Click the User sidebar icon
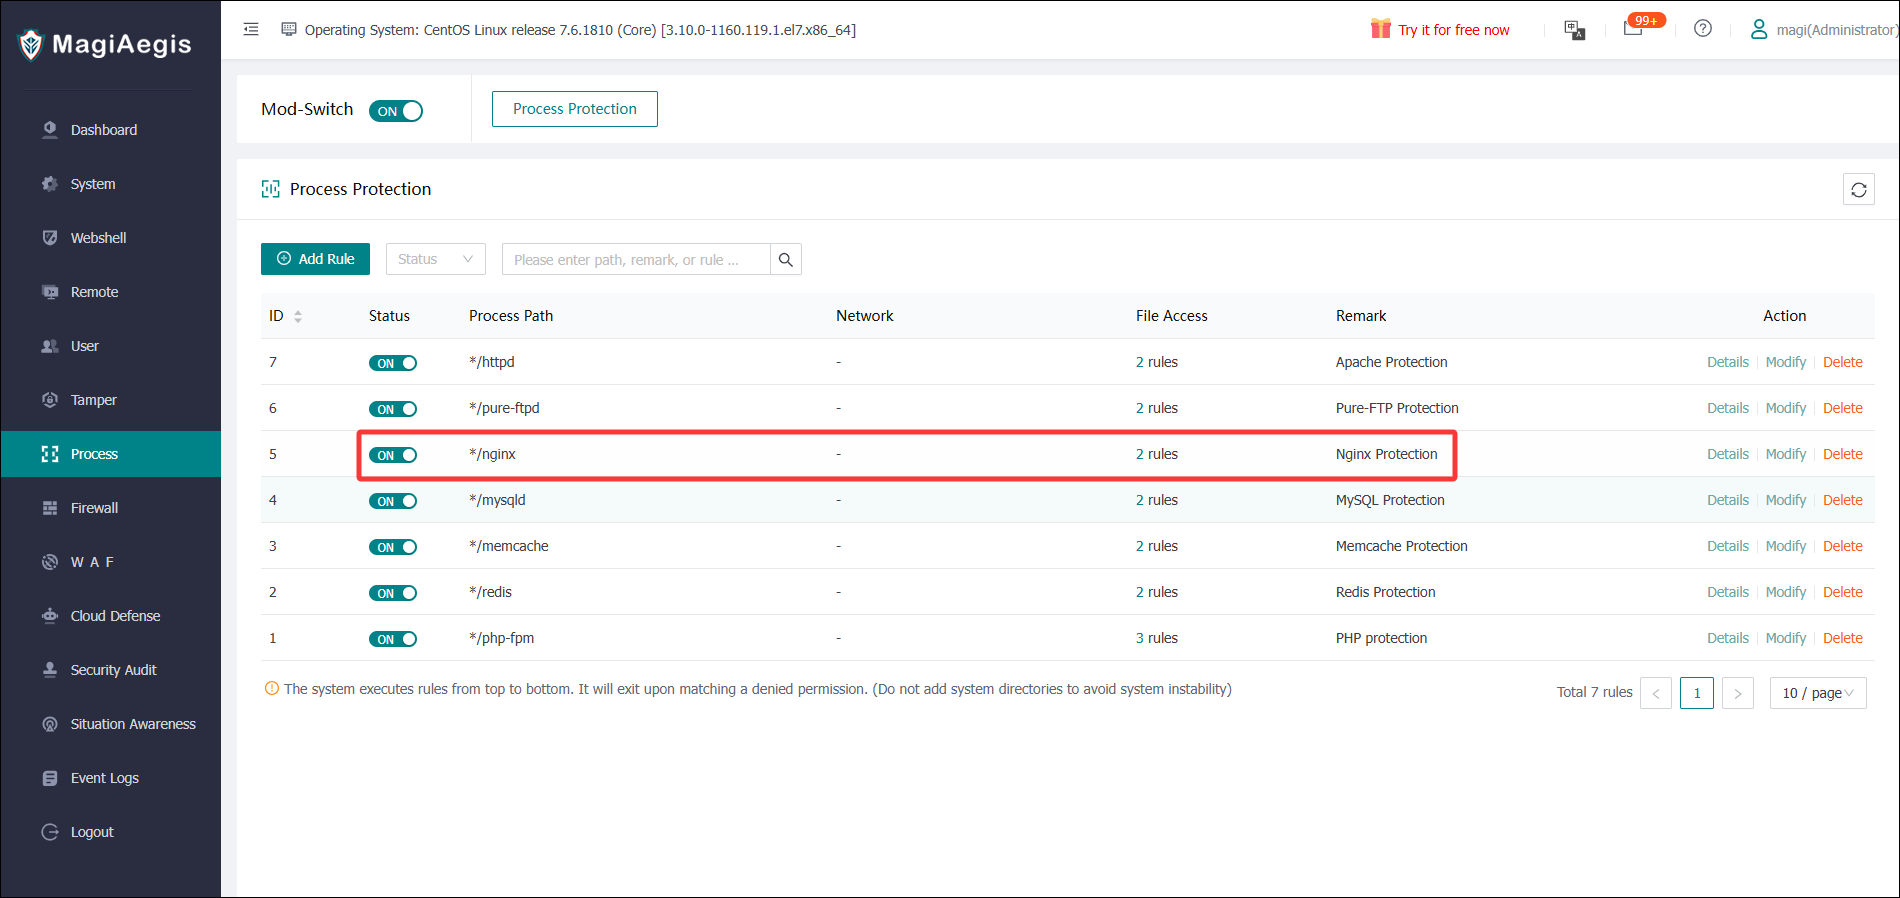The height and width of the screenshot is (898, 1900). [x=50, y=346]
